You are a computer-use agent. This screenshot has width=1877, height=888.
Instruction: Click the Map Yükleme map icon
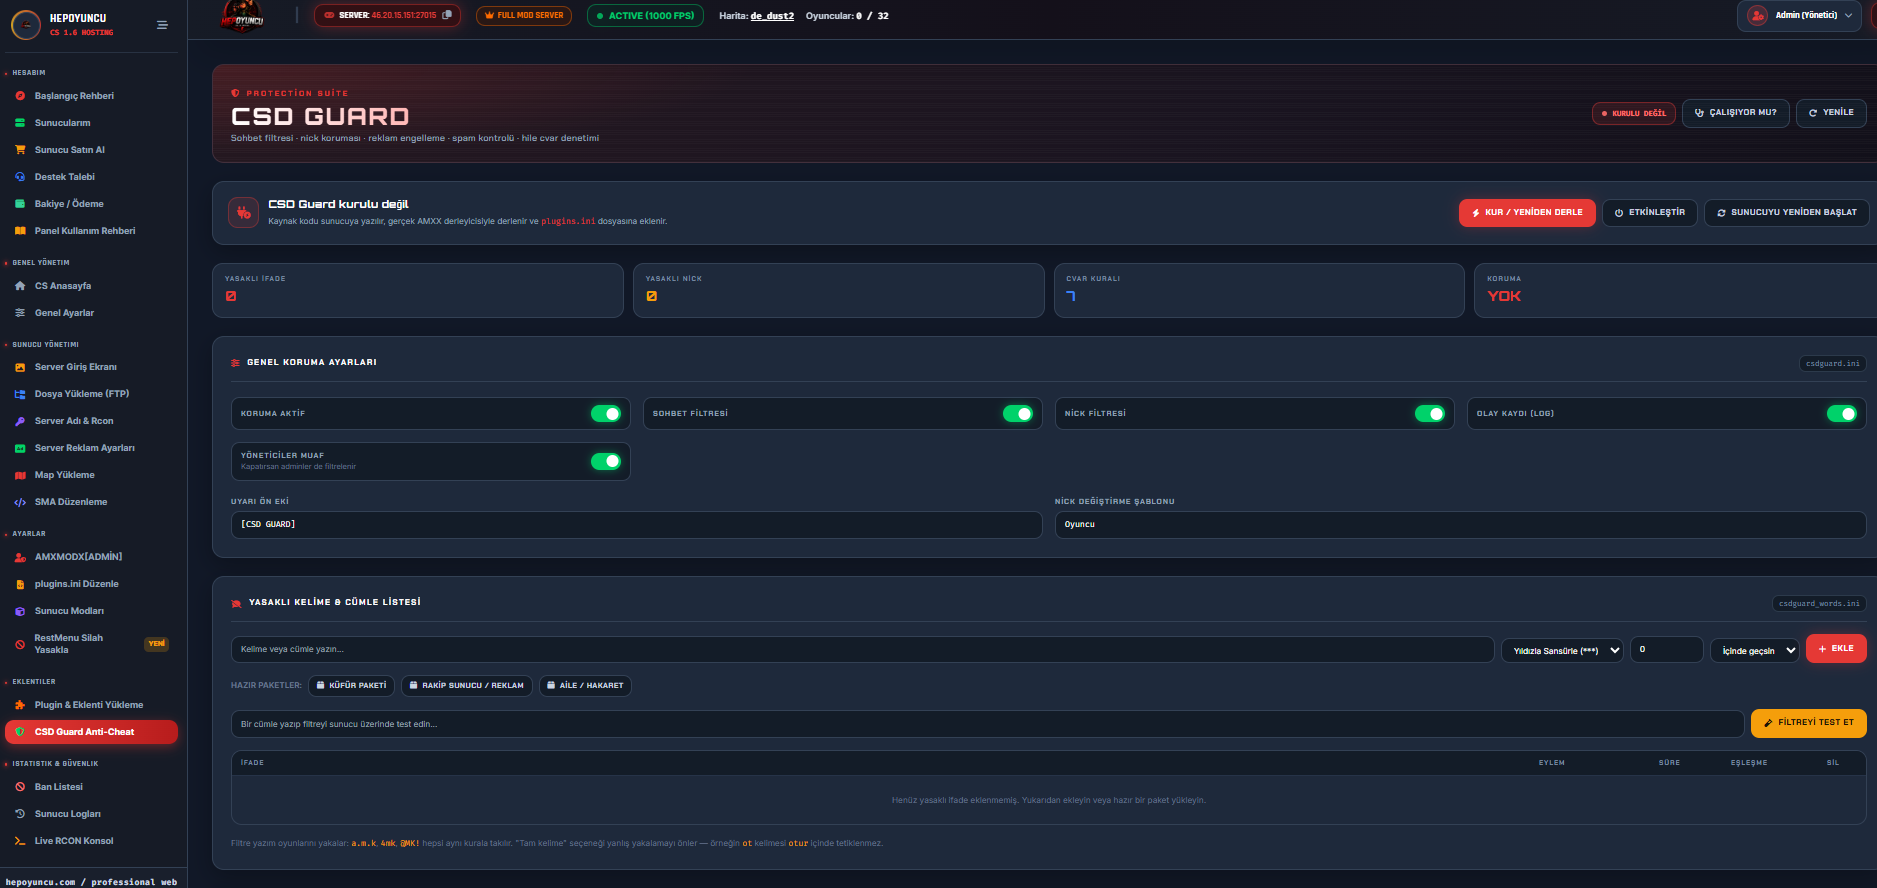point(20,475)
